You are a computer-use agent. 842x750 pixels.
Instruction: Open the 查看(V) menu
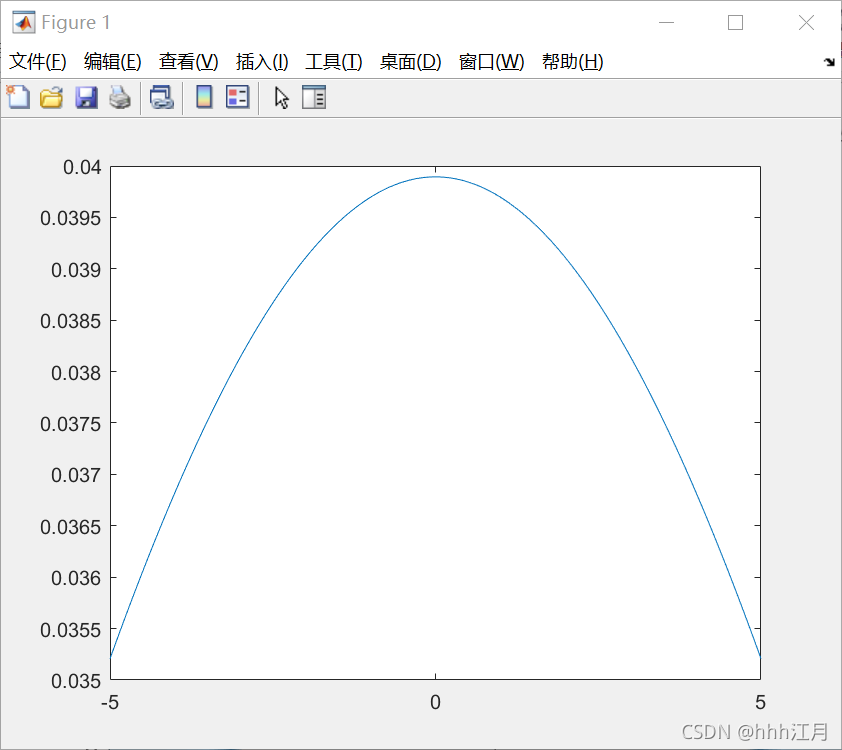pyautogui.click(x=188, y=61)
